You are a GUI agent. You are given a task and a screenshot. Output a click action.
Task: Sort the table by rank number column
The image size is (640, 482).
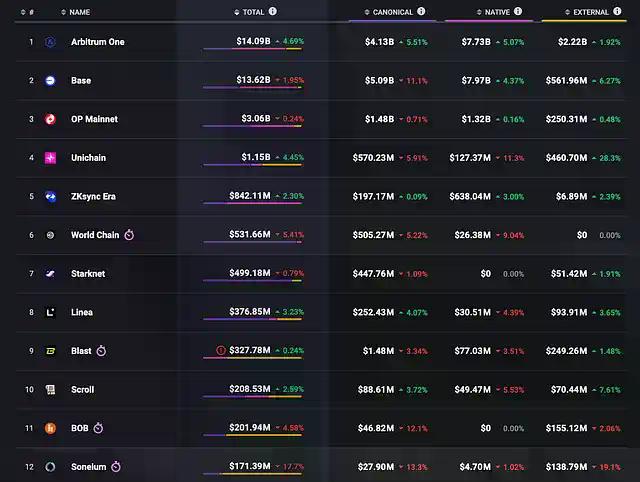tap(27, 12)
